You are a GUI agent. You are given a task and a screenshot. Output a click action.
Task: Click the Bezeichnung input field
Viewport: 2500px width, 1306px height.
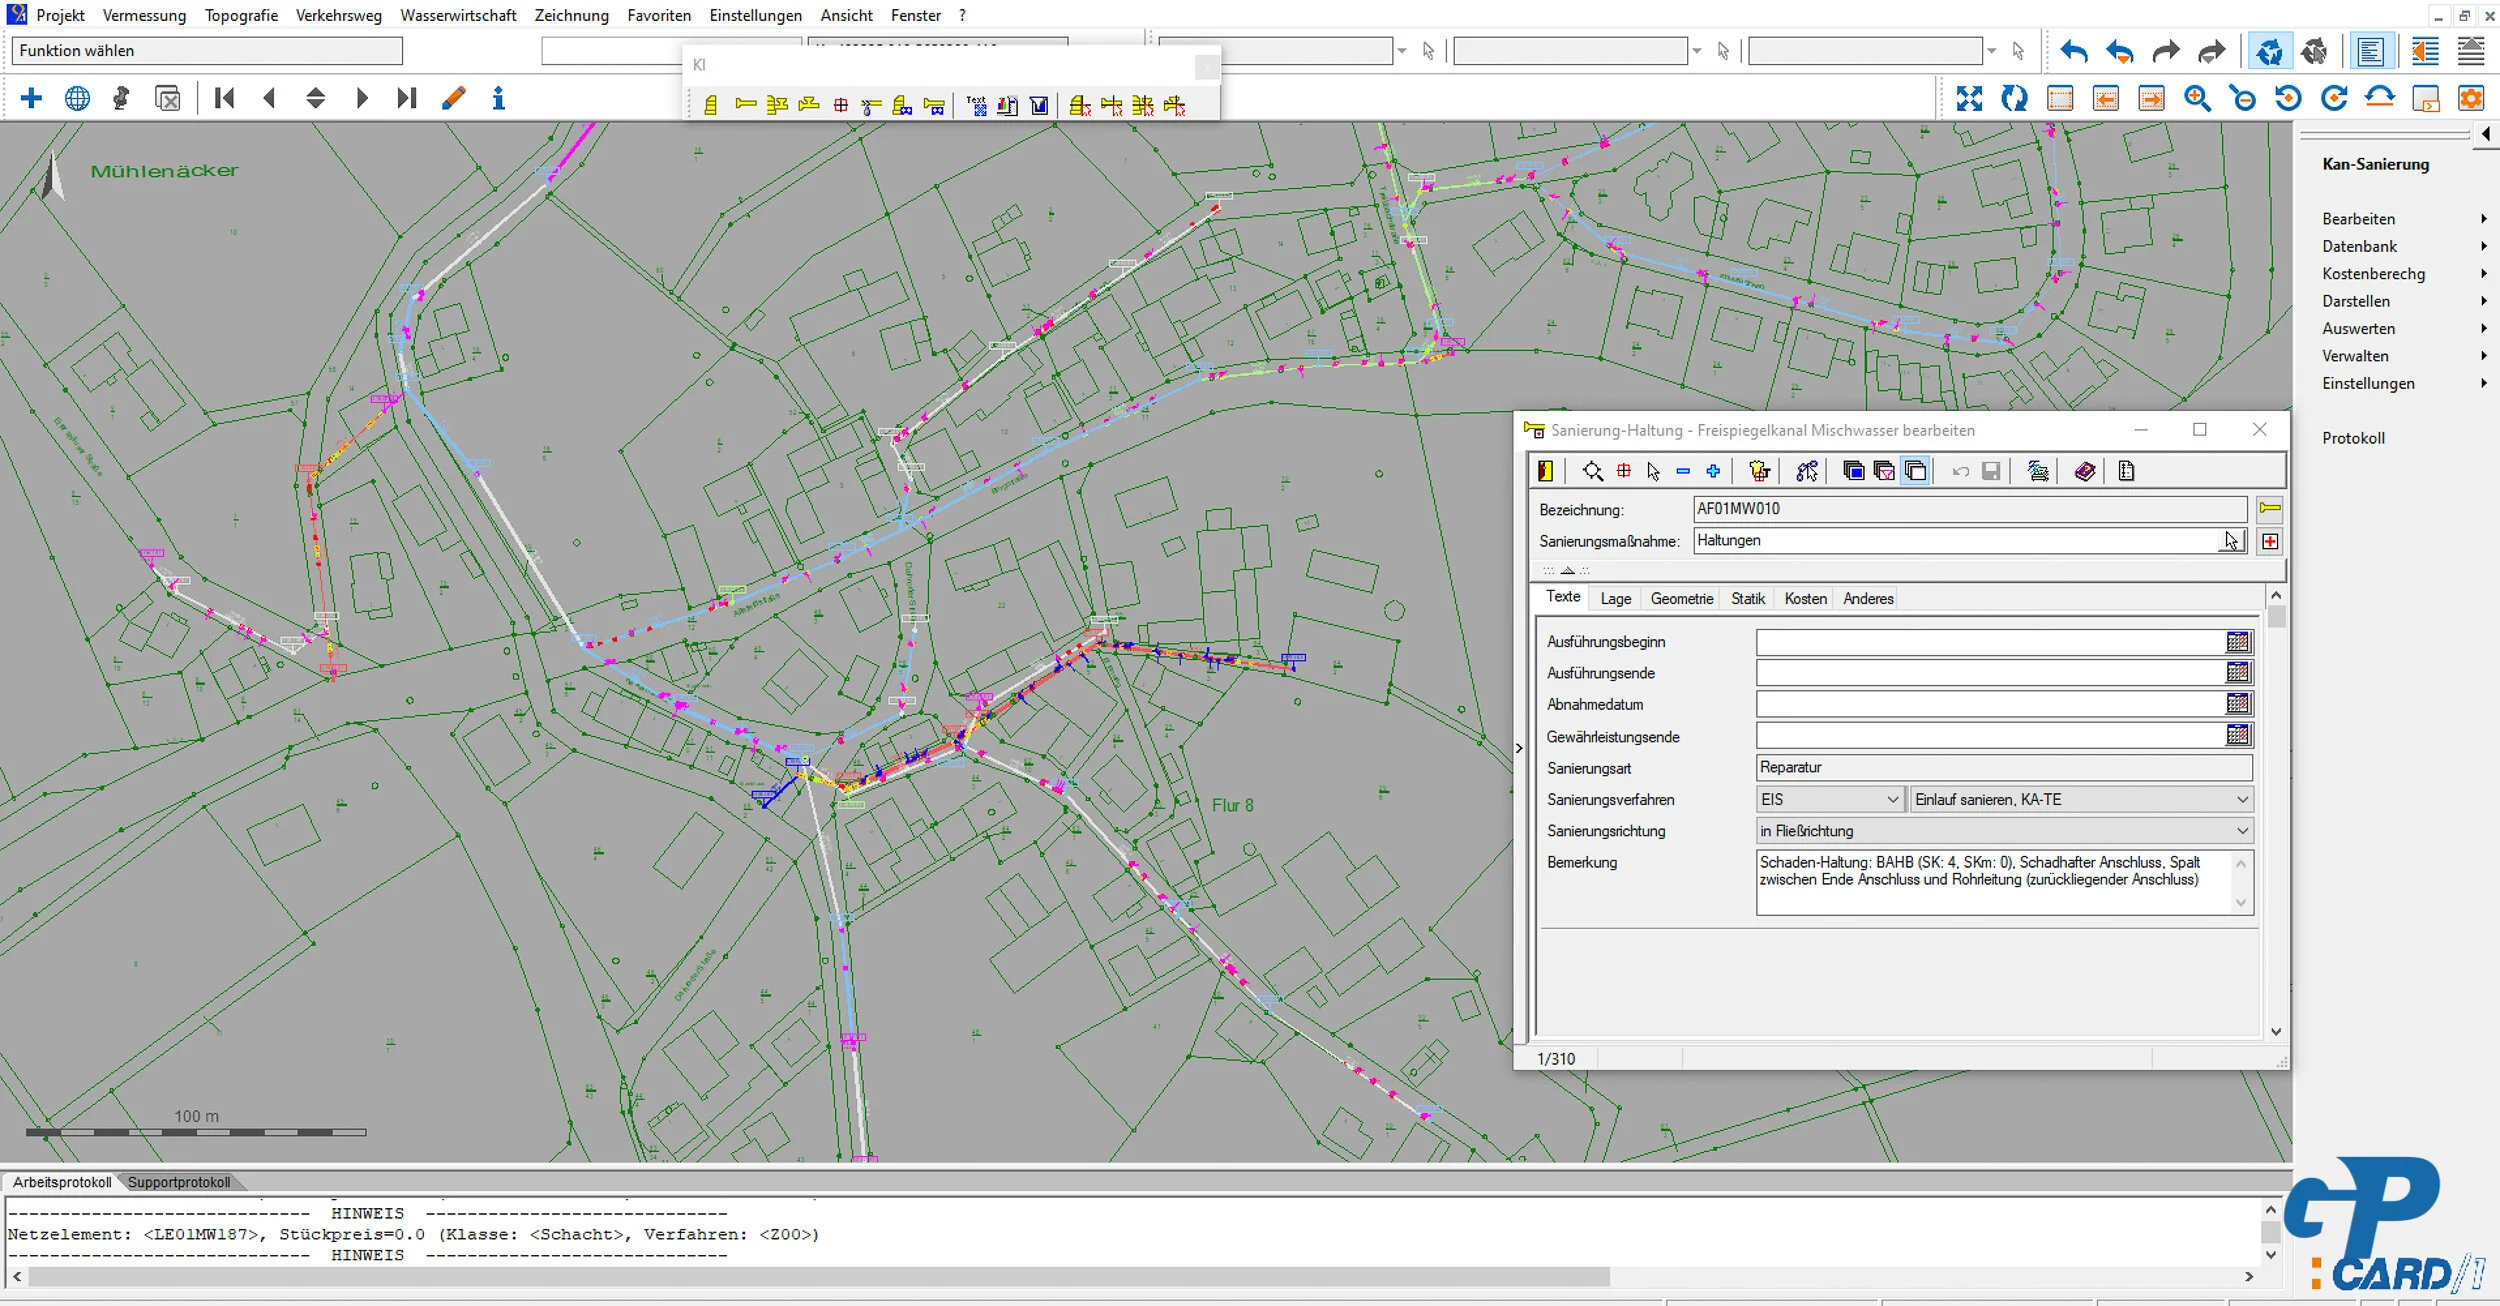pos(1968,509)
